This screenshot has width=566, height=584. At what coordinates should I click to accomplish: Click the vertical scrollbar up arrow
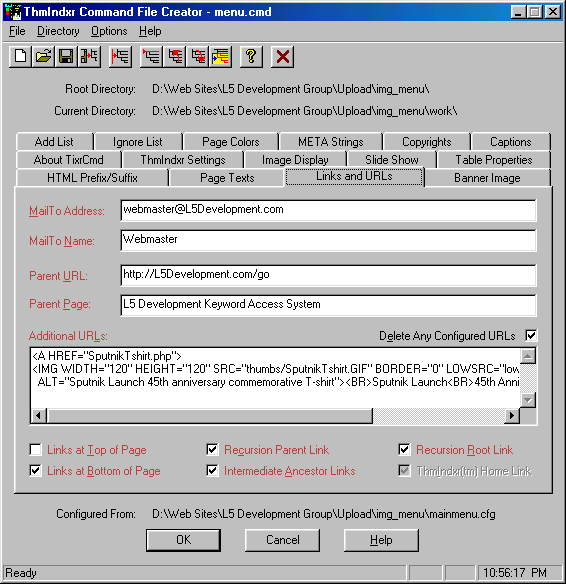pos(528,356)
